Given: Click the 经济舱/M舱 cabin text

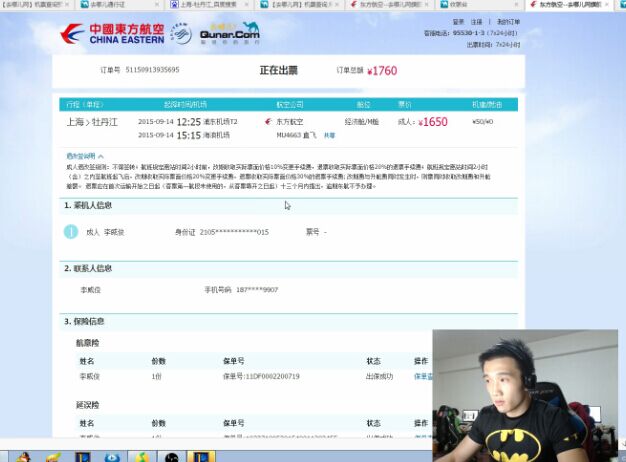Looking at the screenshot, I should pos(361,122).
